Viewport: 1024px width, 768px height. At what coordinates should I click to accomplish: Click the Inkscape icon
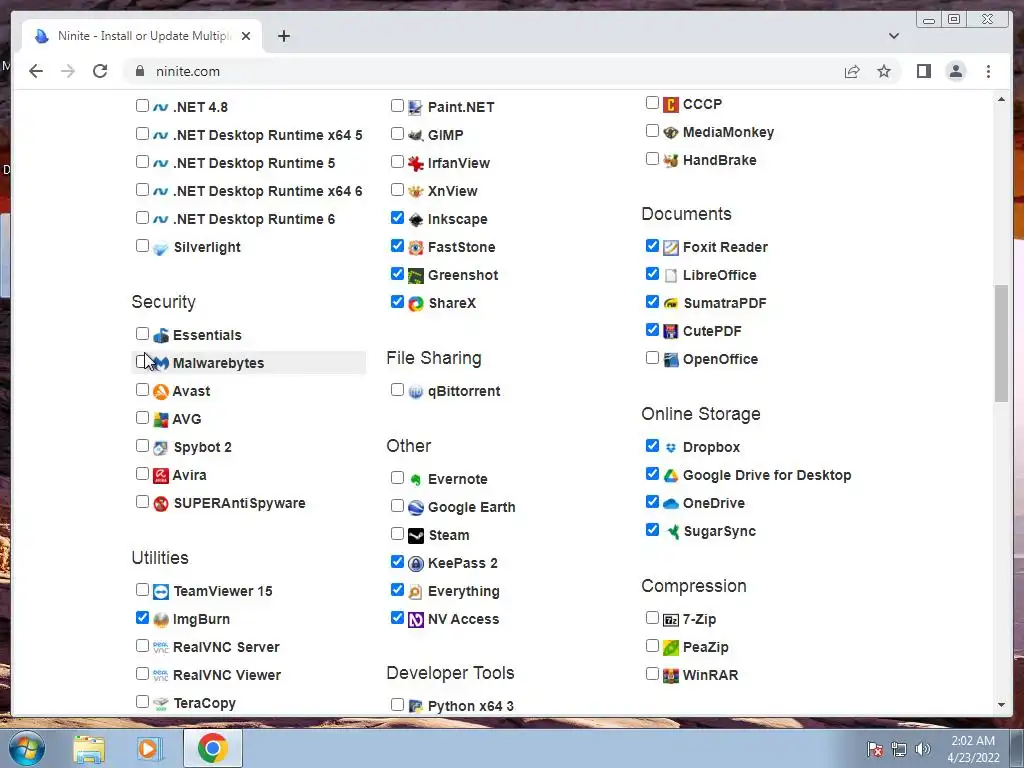[x=415, y=219]
